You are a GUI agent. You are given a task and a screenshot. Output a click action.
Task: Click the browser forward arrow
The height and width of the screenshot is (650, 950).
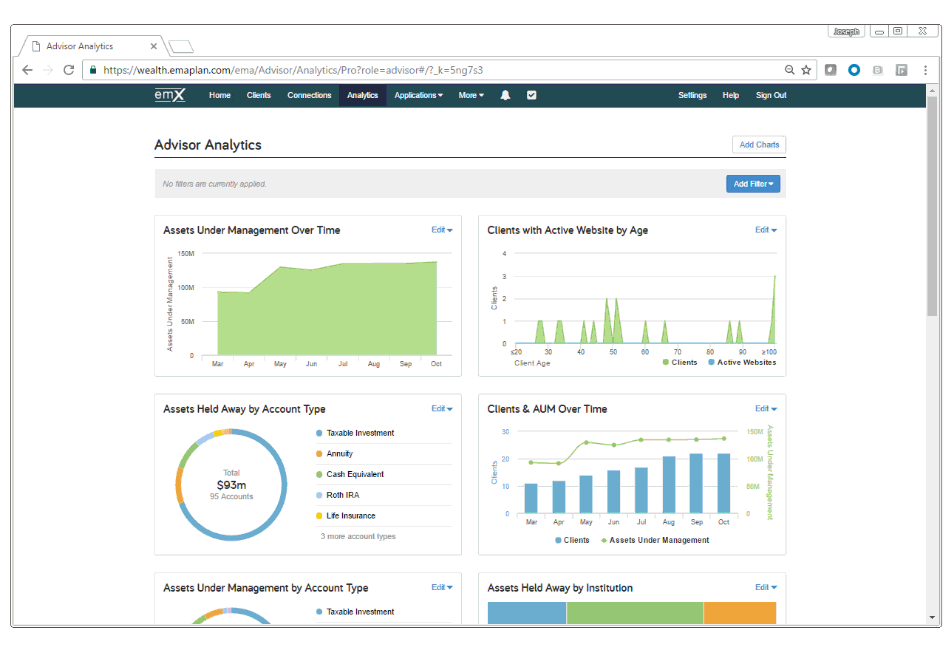point(48,70)
